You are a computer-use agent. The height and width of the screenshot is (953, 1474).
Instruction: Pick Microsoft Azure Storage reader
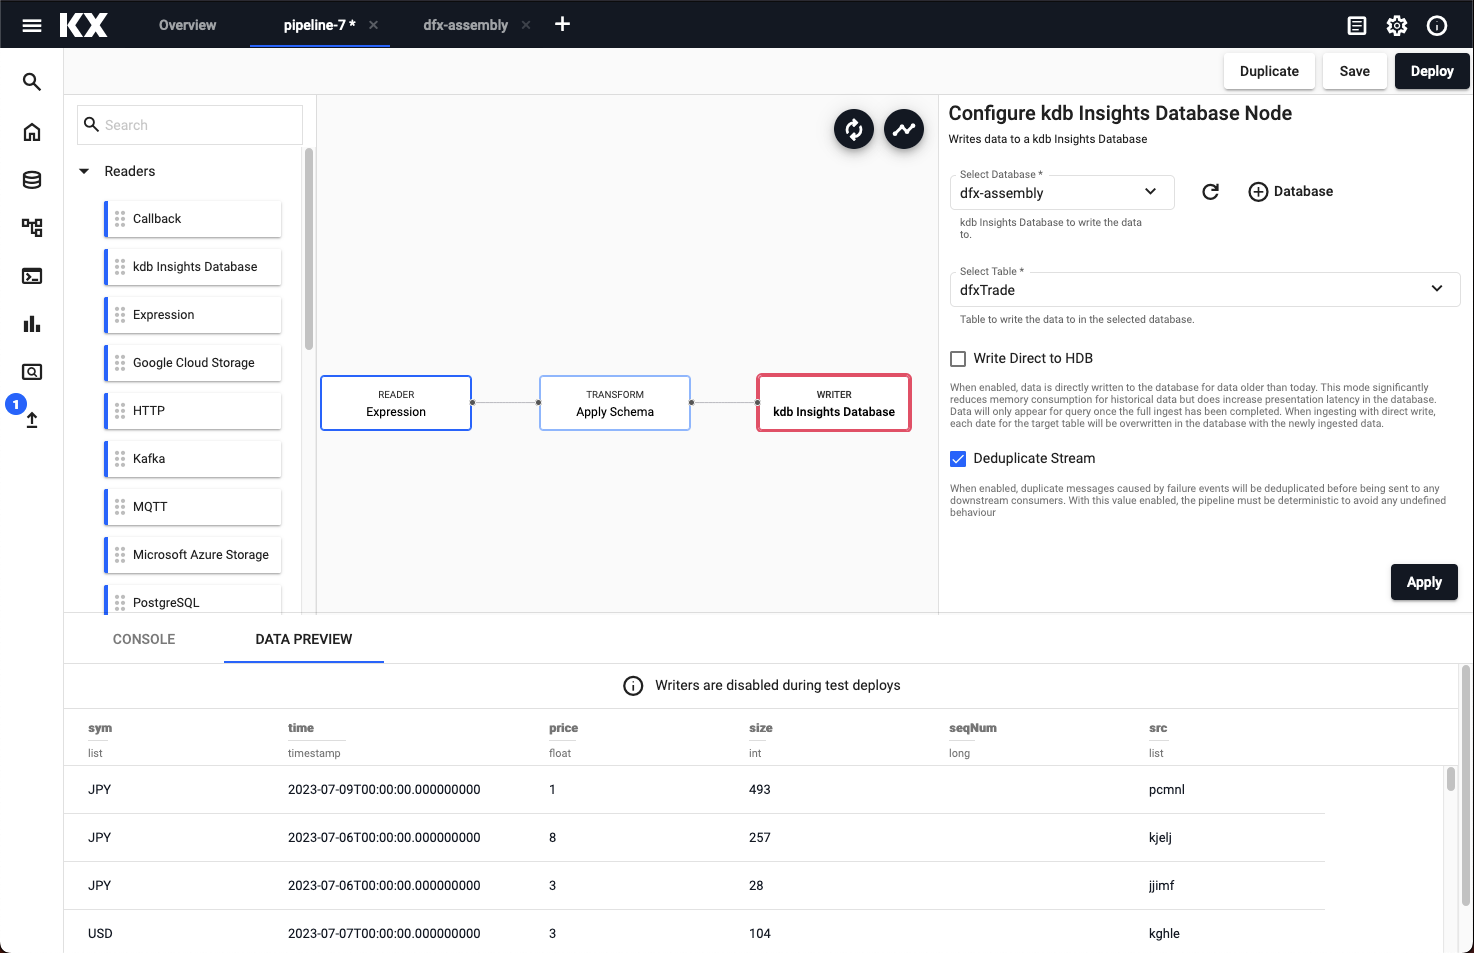[193, 555]
